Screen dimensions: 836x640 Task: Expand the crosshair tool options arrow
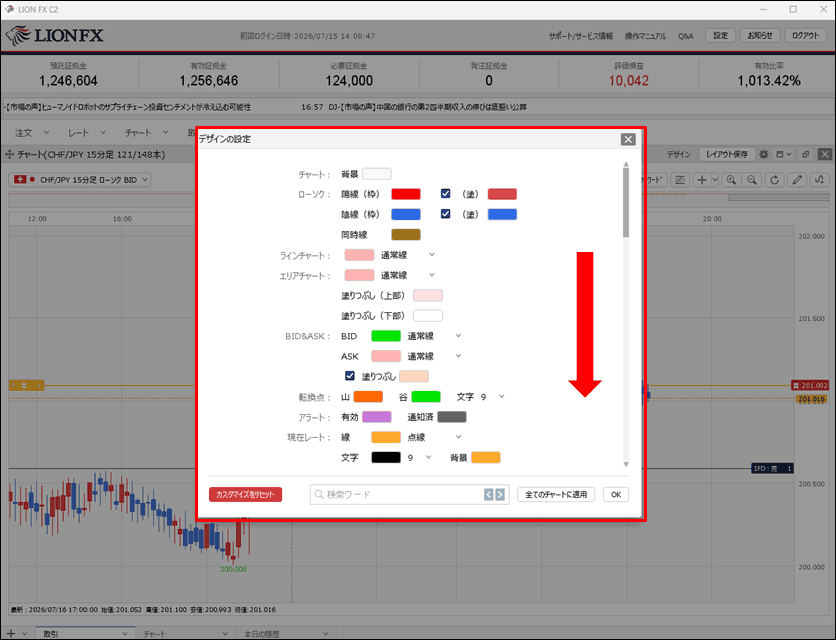tap(715, 180)
